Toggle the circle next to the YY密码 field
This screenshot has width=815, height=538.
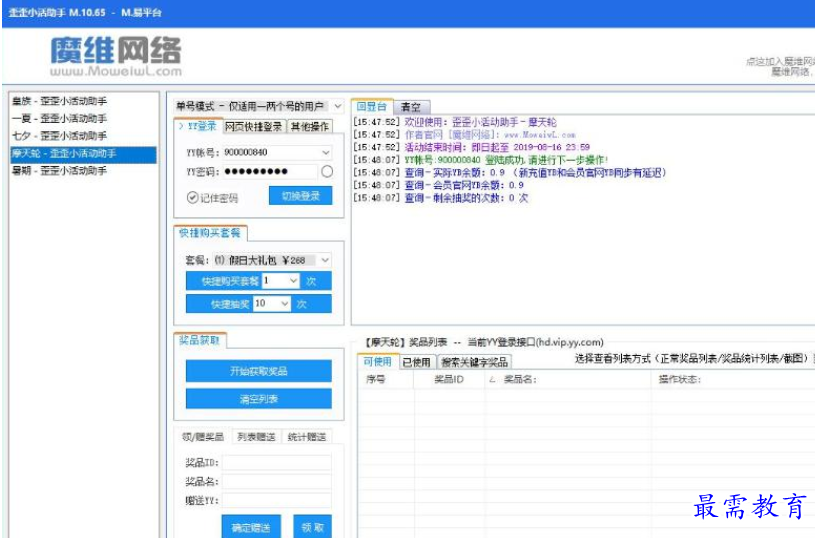(327, 172)
